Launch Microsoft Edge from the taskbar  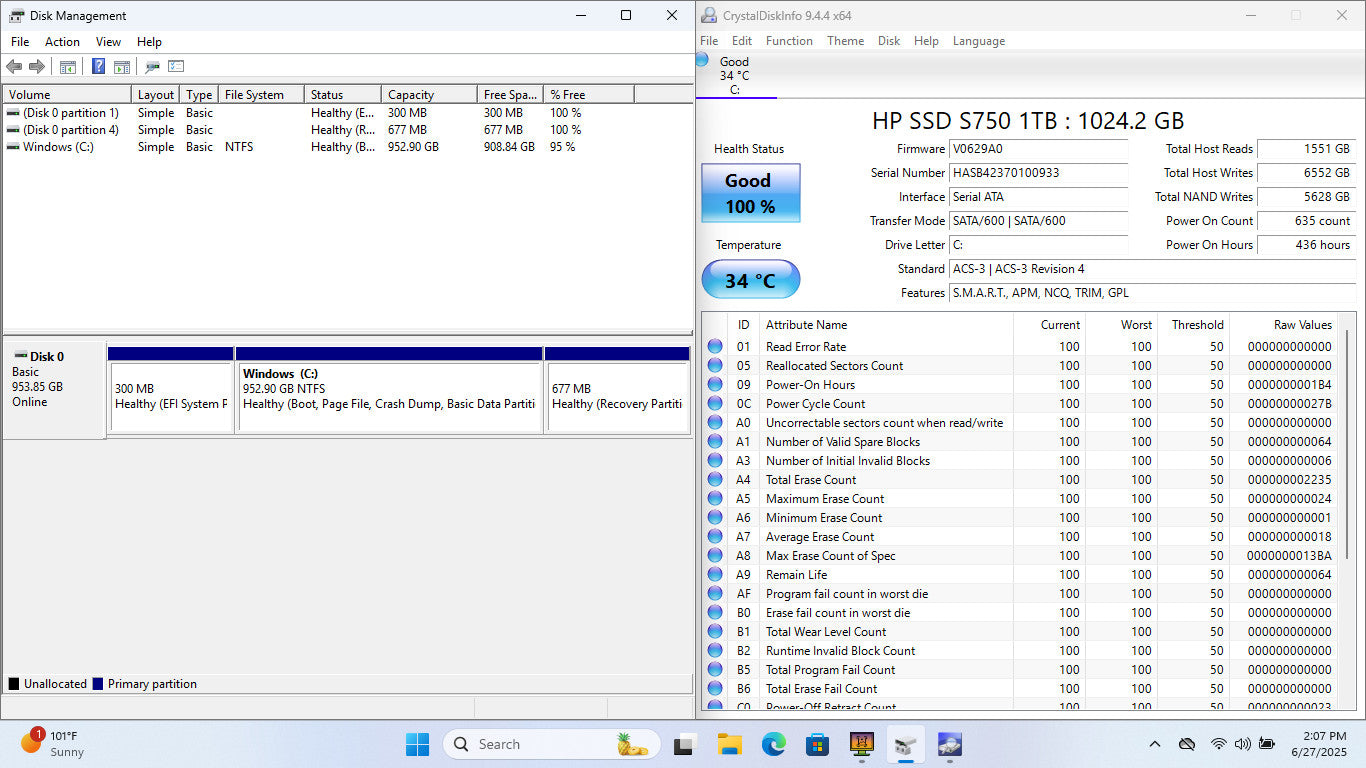coord(773,744)
